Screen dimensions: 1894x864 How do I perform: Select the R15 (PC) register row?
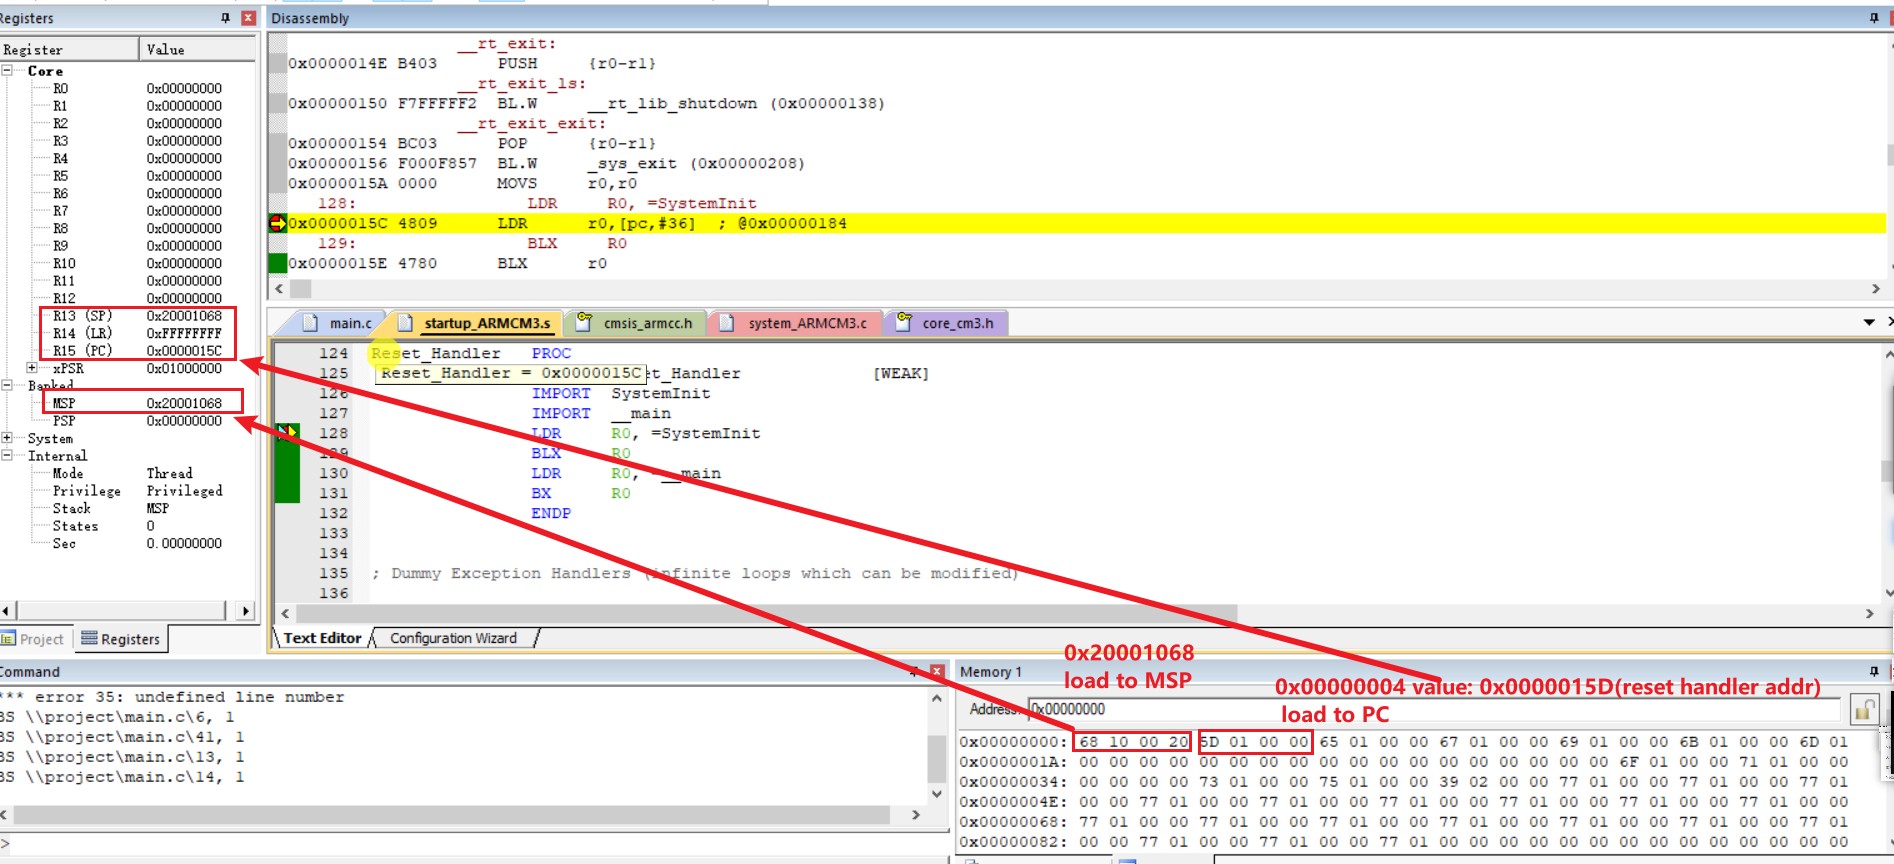point(137,351)
